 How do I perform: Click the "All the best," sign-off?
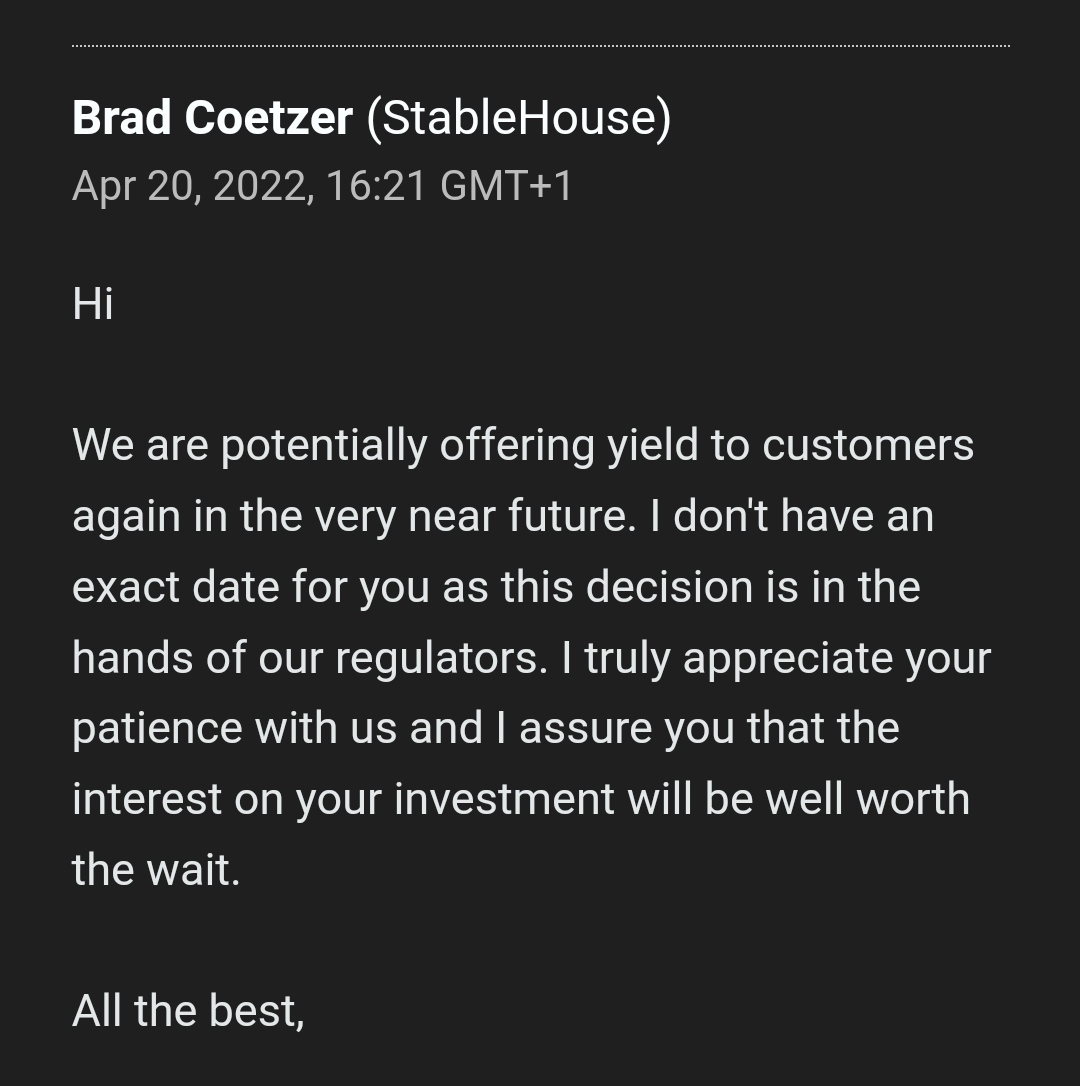click(x=188, y=1011)
